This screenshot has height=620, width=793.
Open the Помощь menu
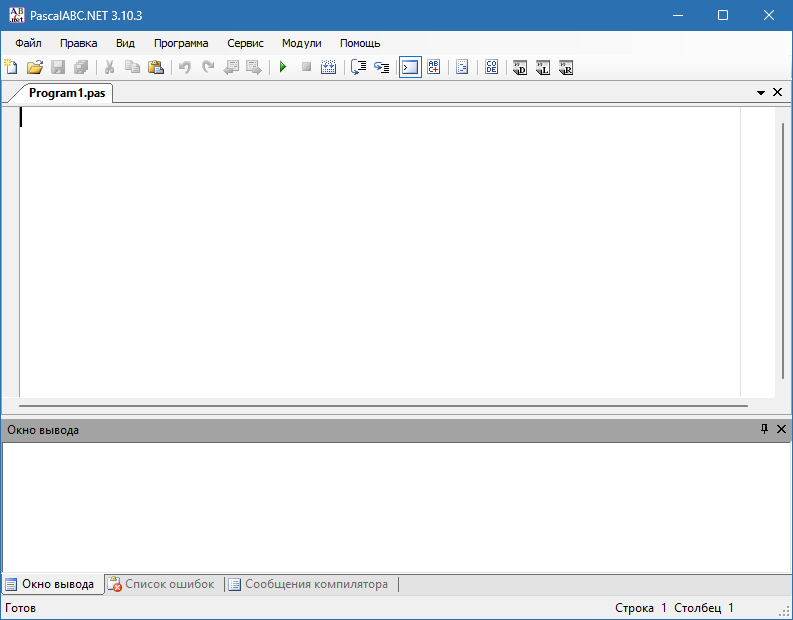pyautogui.click(x=360, y=43)
